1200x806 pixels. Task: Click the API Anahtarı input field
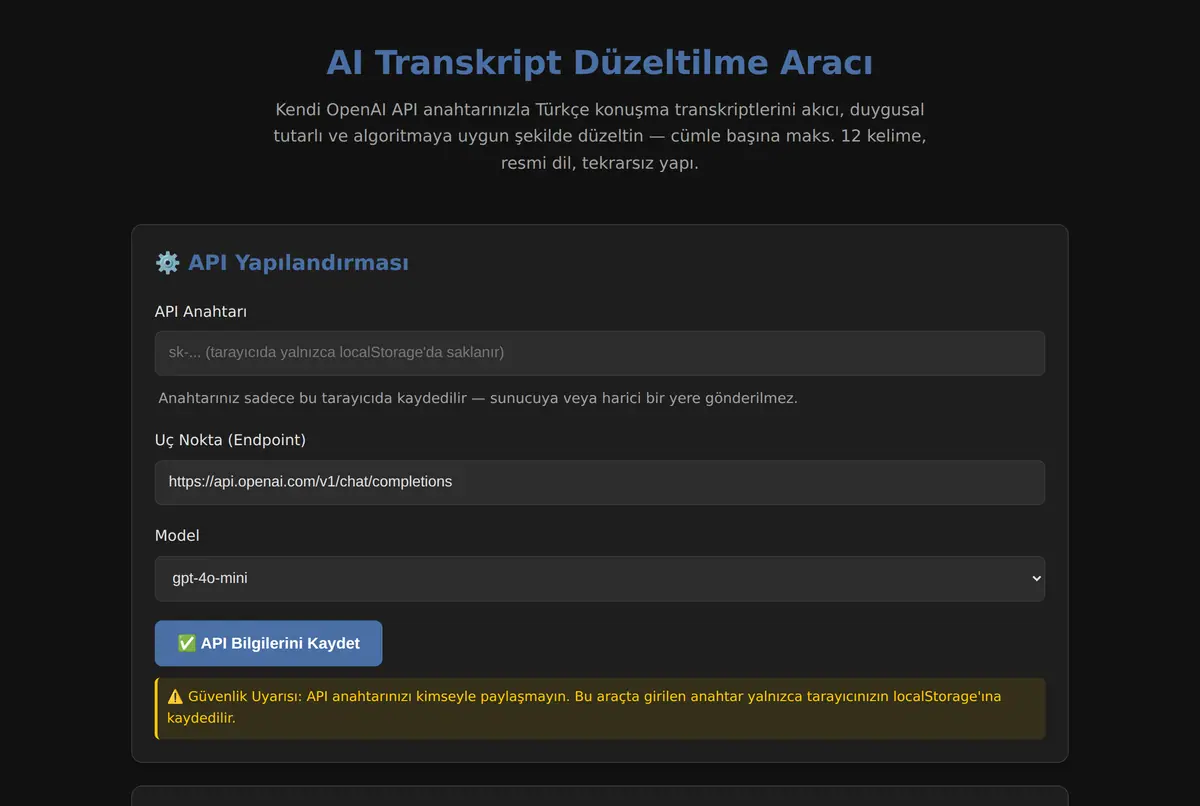(x=600, y=353)
